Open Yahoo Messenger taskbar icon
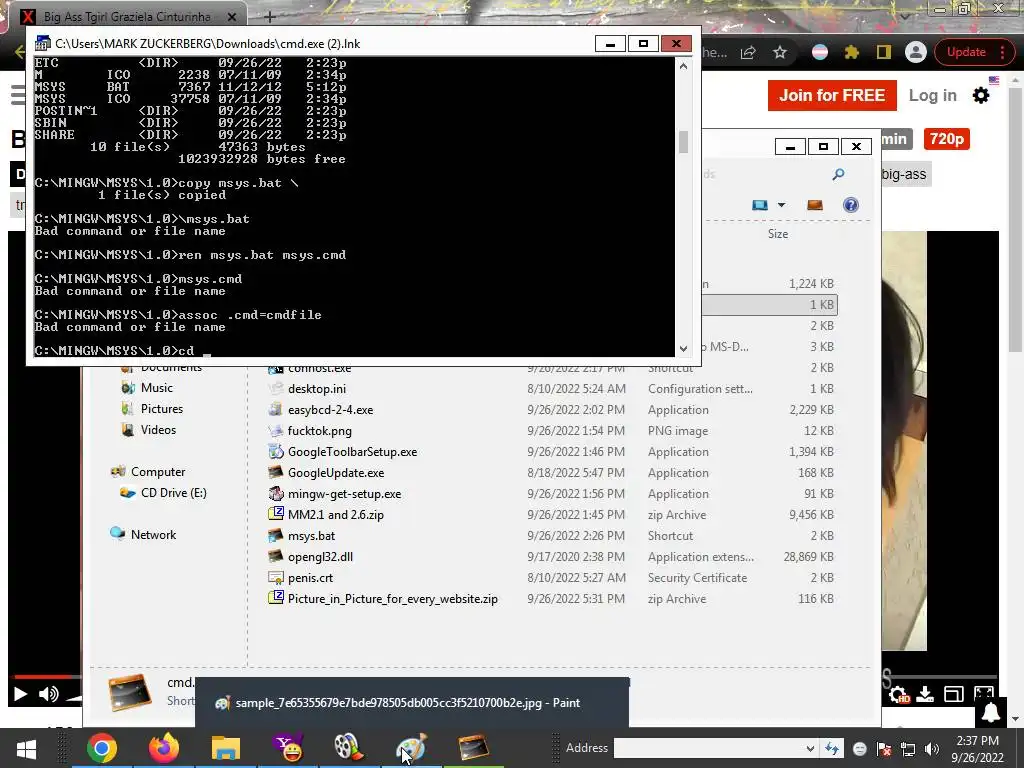1024x768 pixels. tap(287, 748)
